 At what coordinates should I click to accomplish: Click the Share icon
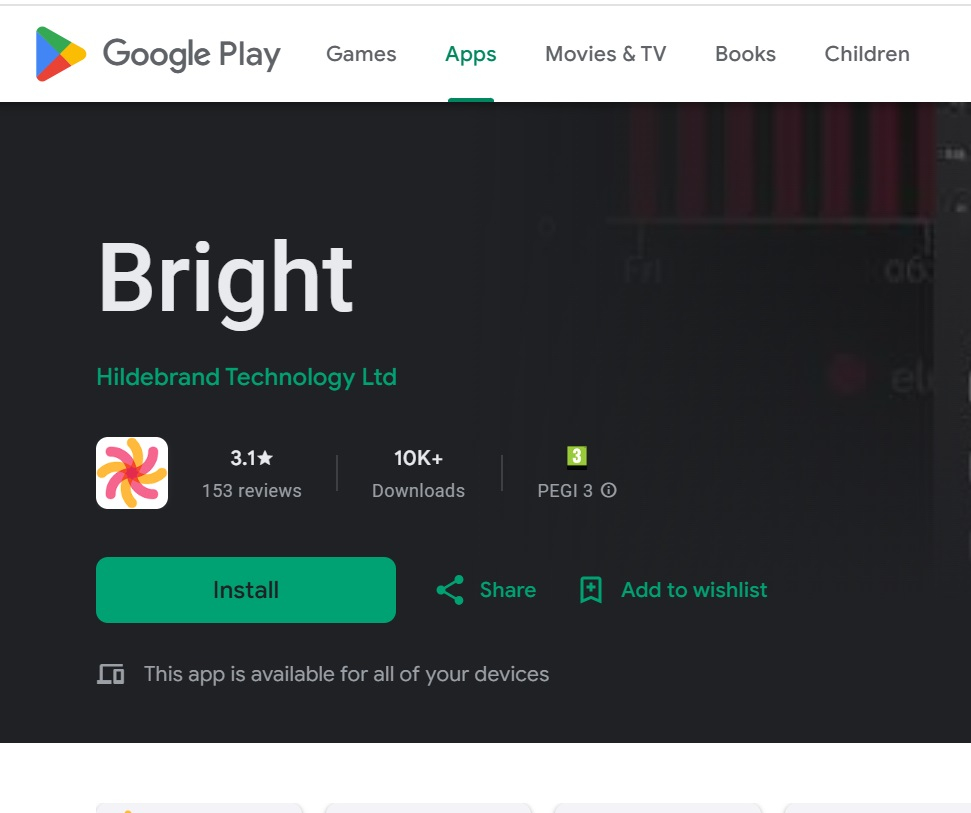pyautogui.click(x=450, y=590)
